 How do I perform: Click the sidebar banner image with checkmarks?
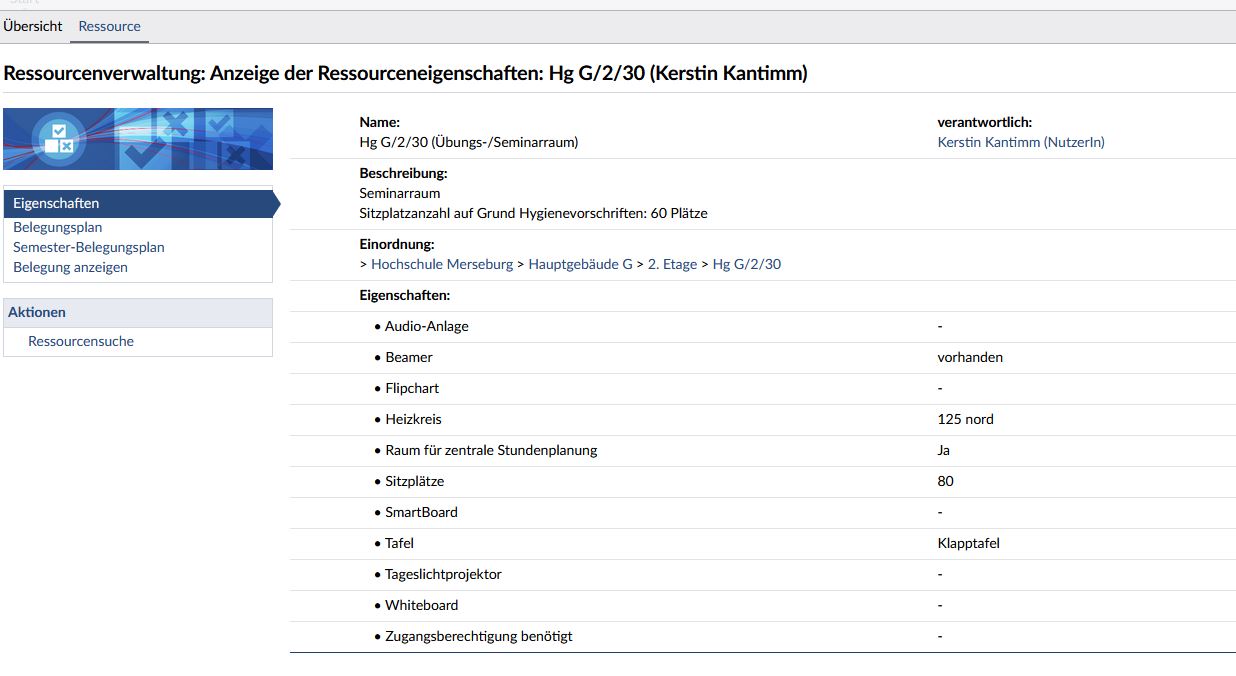coord(138,139)
